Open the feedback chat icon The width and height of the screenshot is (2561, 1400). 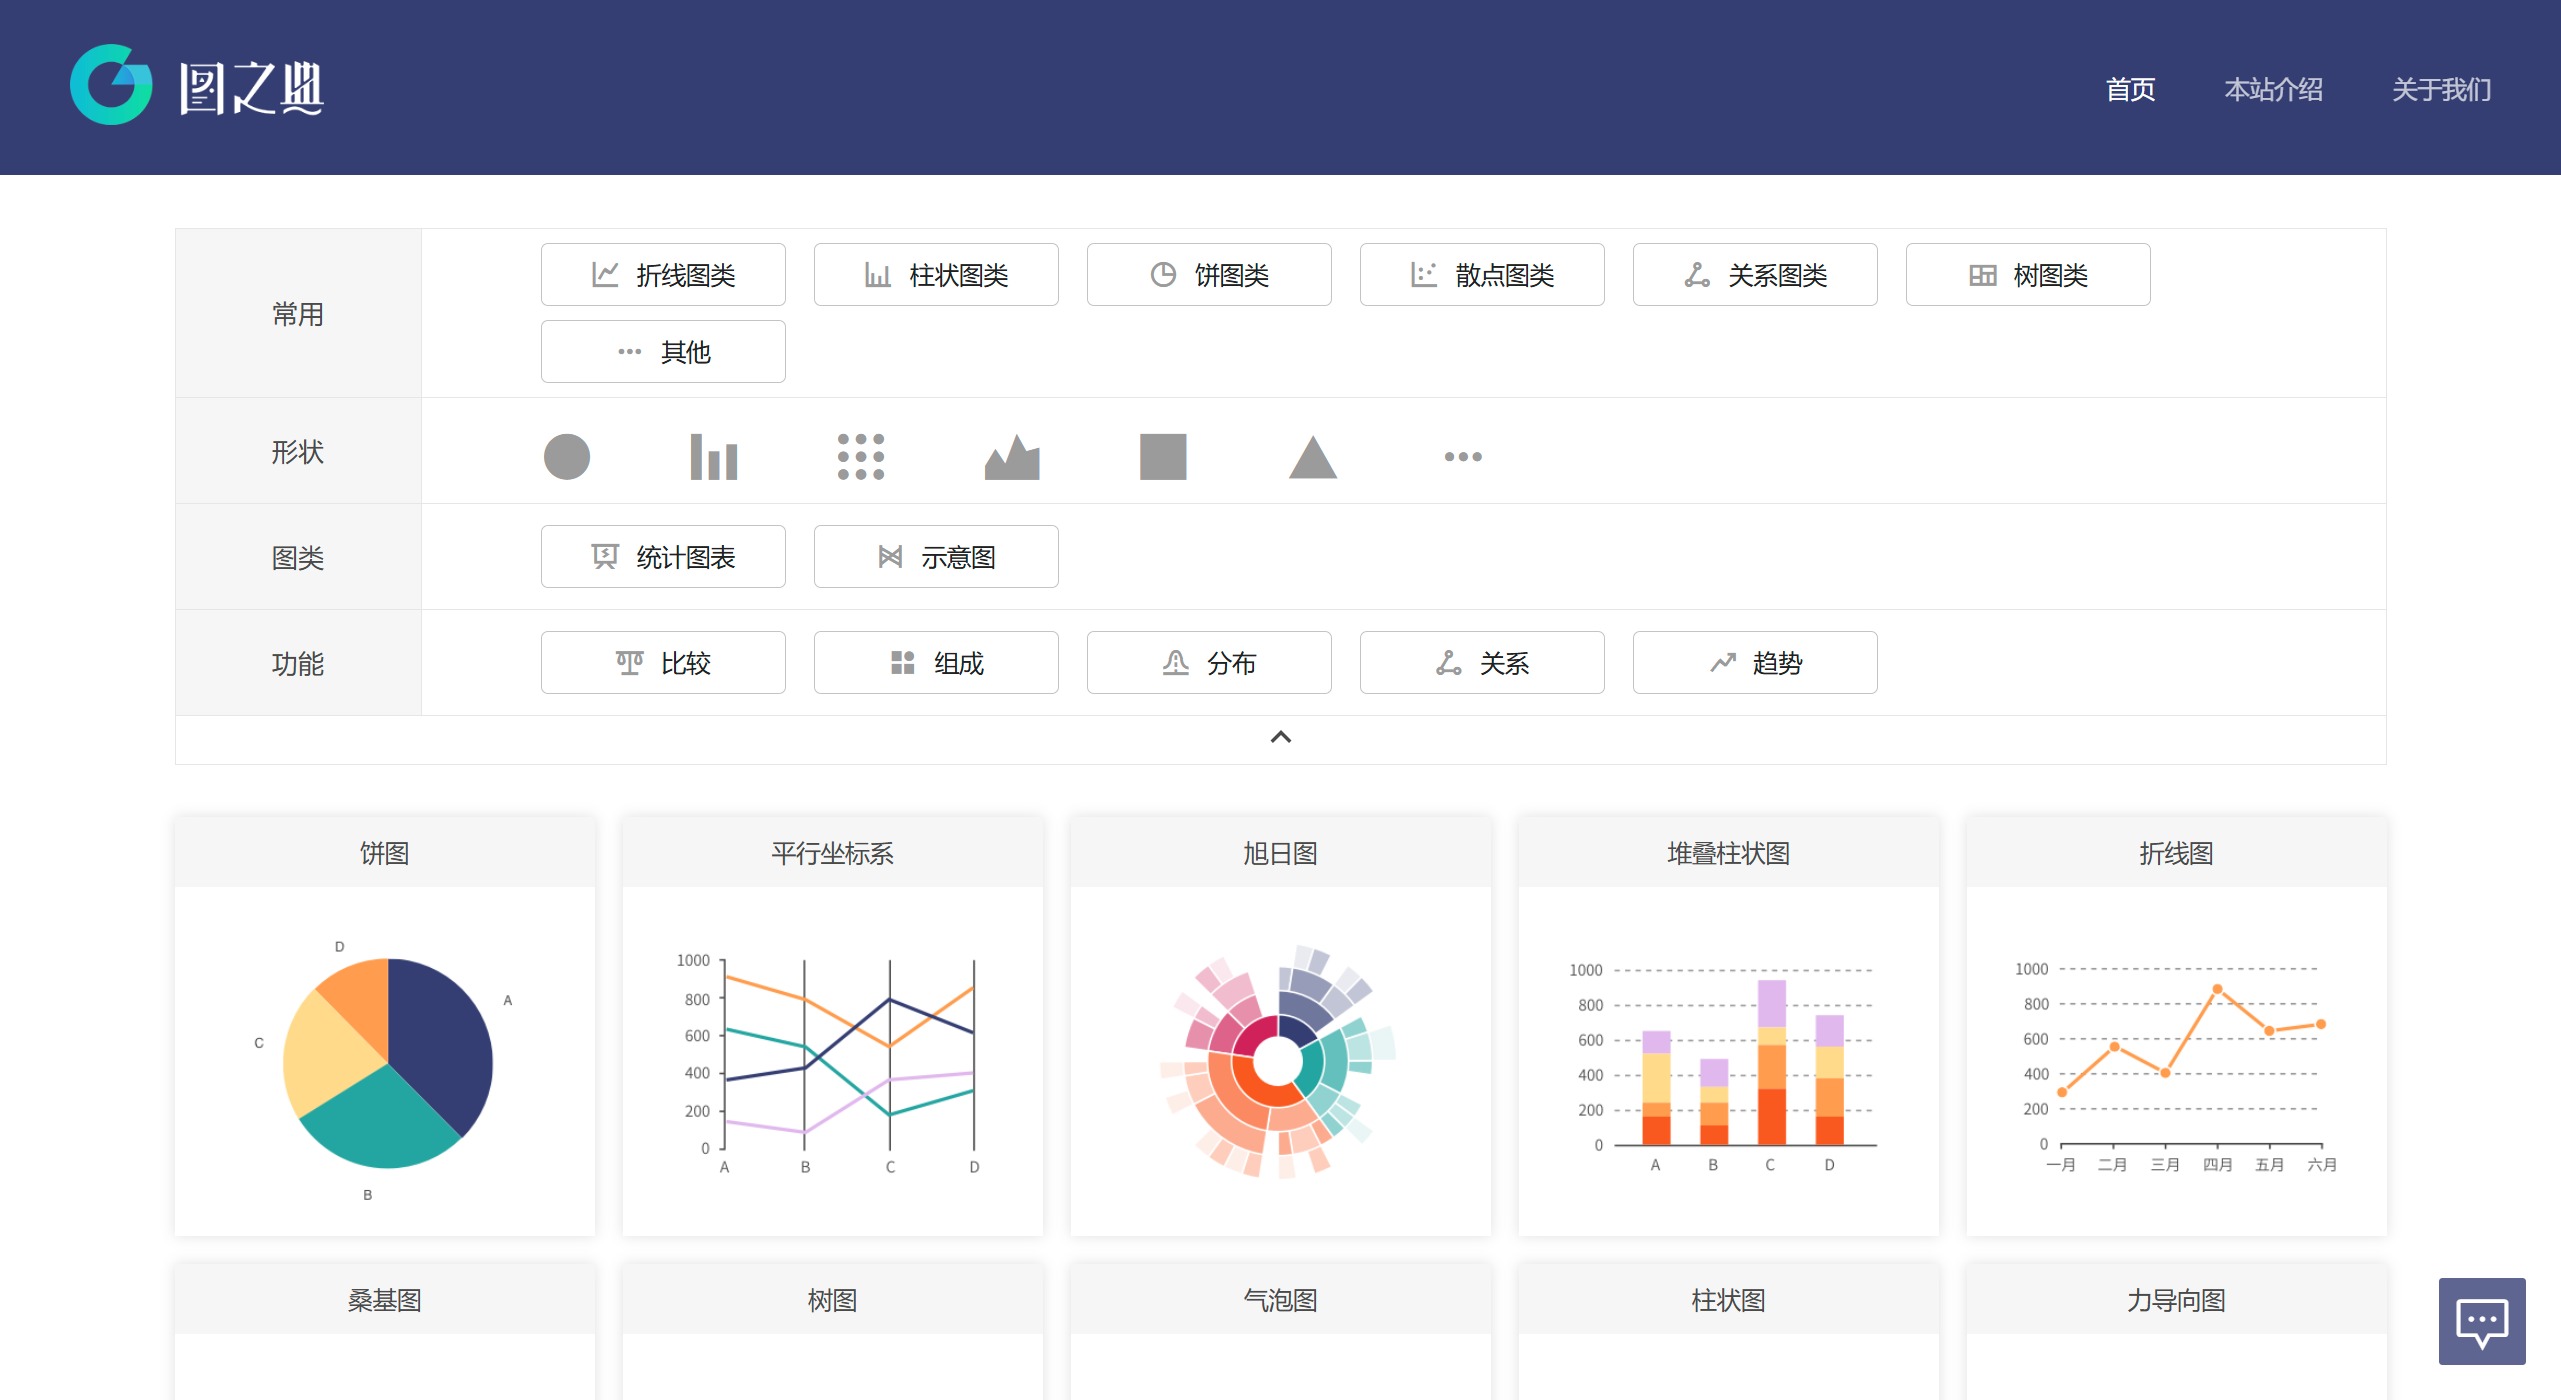pyautogui.click(x=2482, y=1321)
